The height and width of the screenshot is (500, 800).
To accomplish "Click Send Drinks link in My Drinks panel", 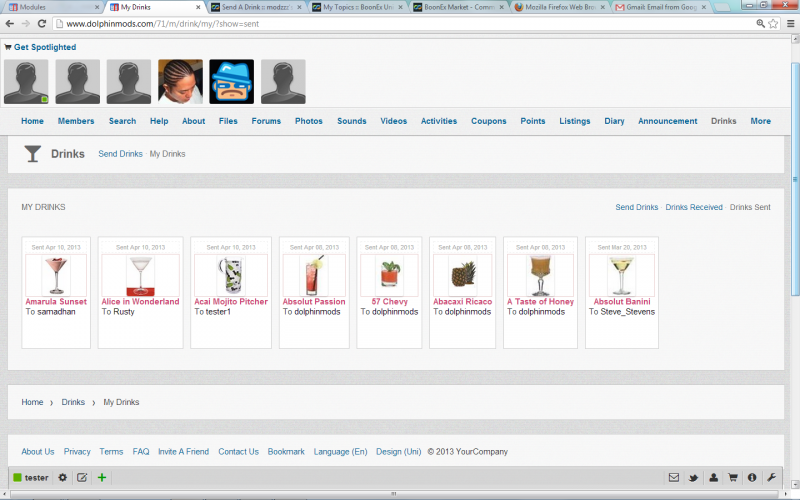I will click(x=637, y=207).
